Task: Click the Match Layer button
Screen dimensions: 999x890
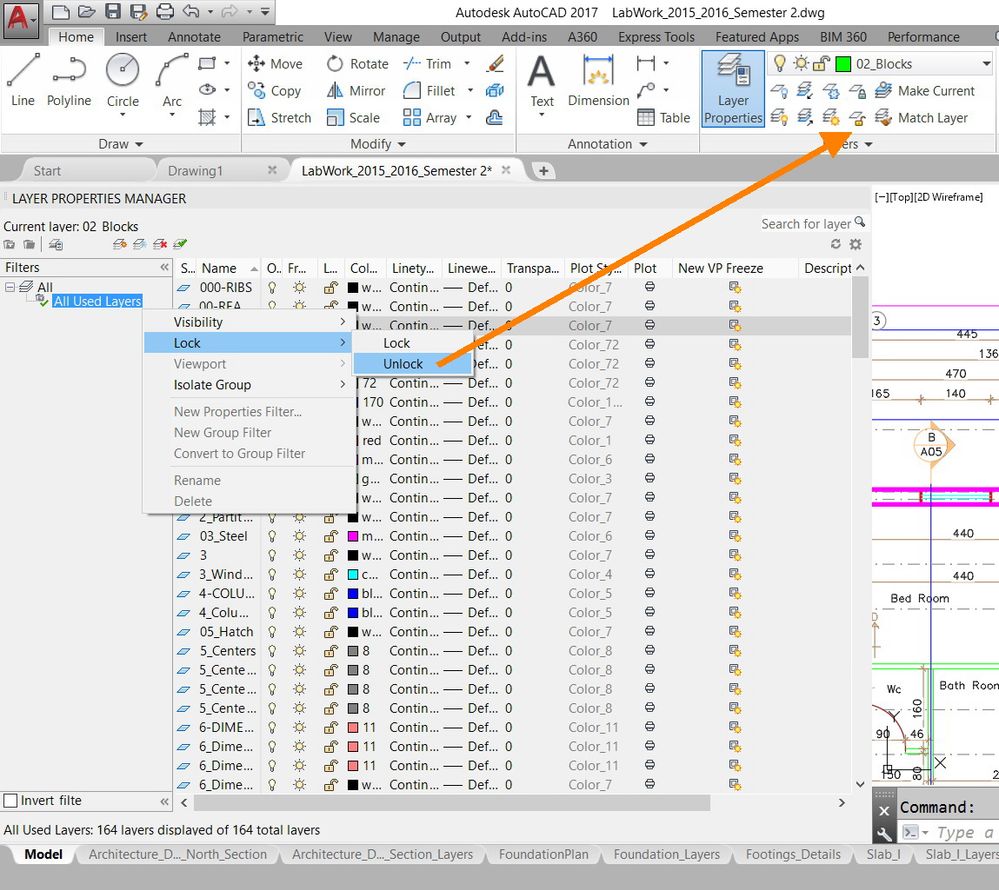Action: pos(921,118)
